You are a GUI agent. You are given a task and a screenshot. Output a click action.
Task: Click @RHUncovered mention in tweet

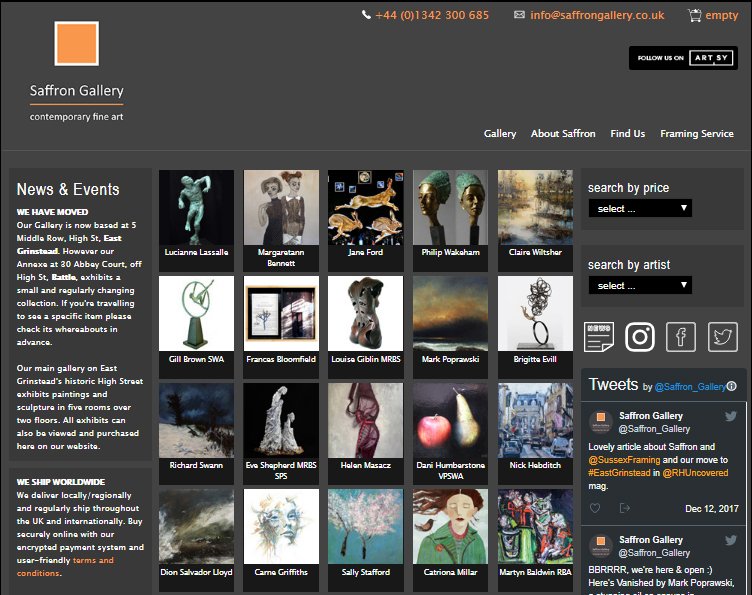click(x=695, y=473)
